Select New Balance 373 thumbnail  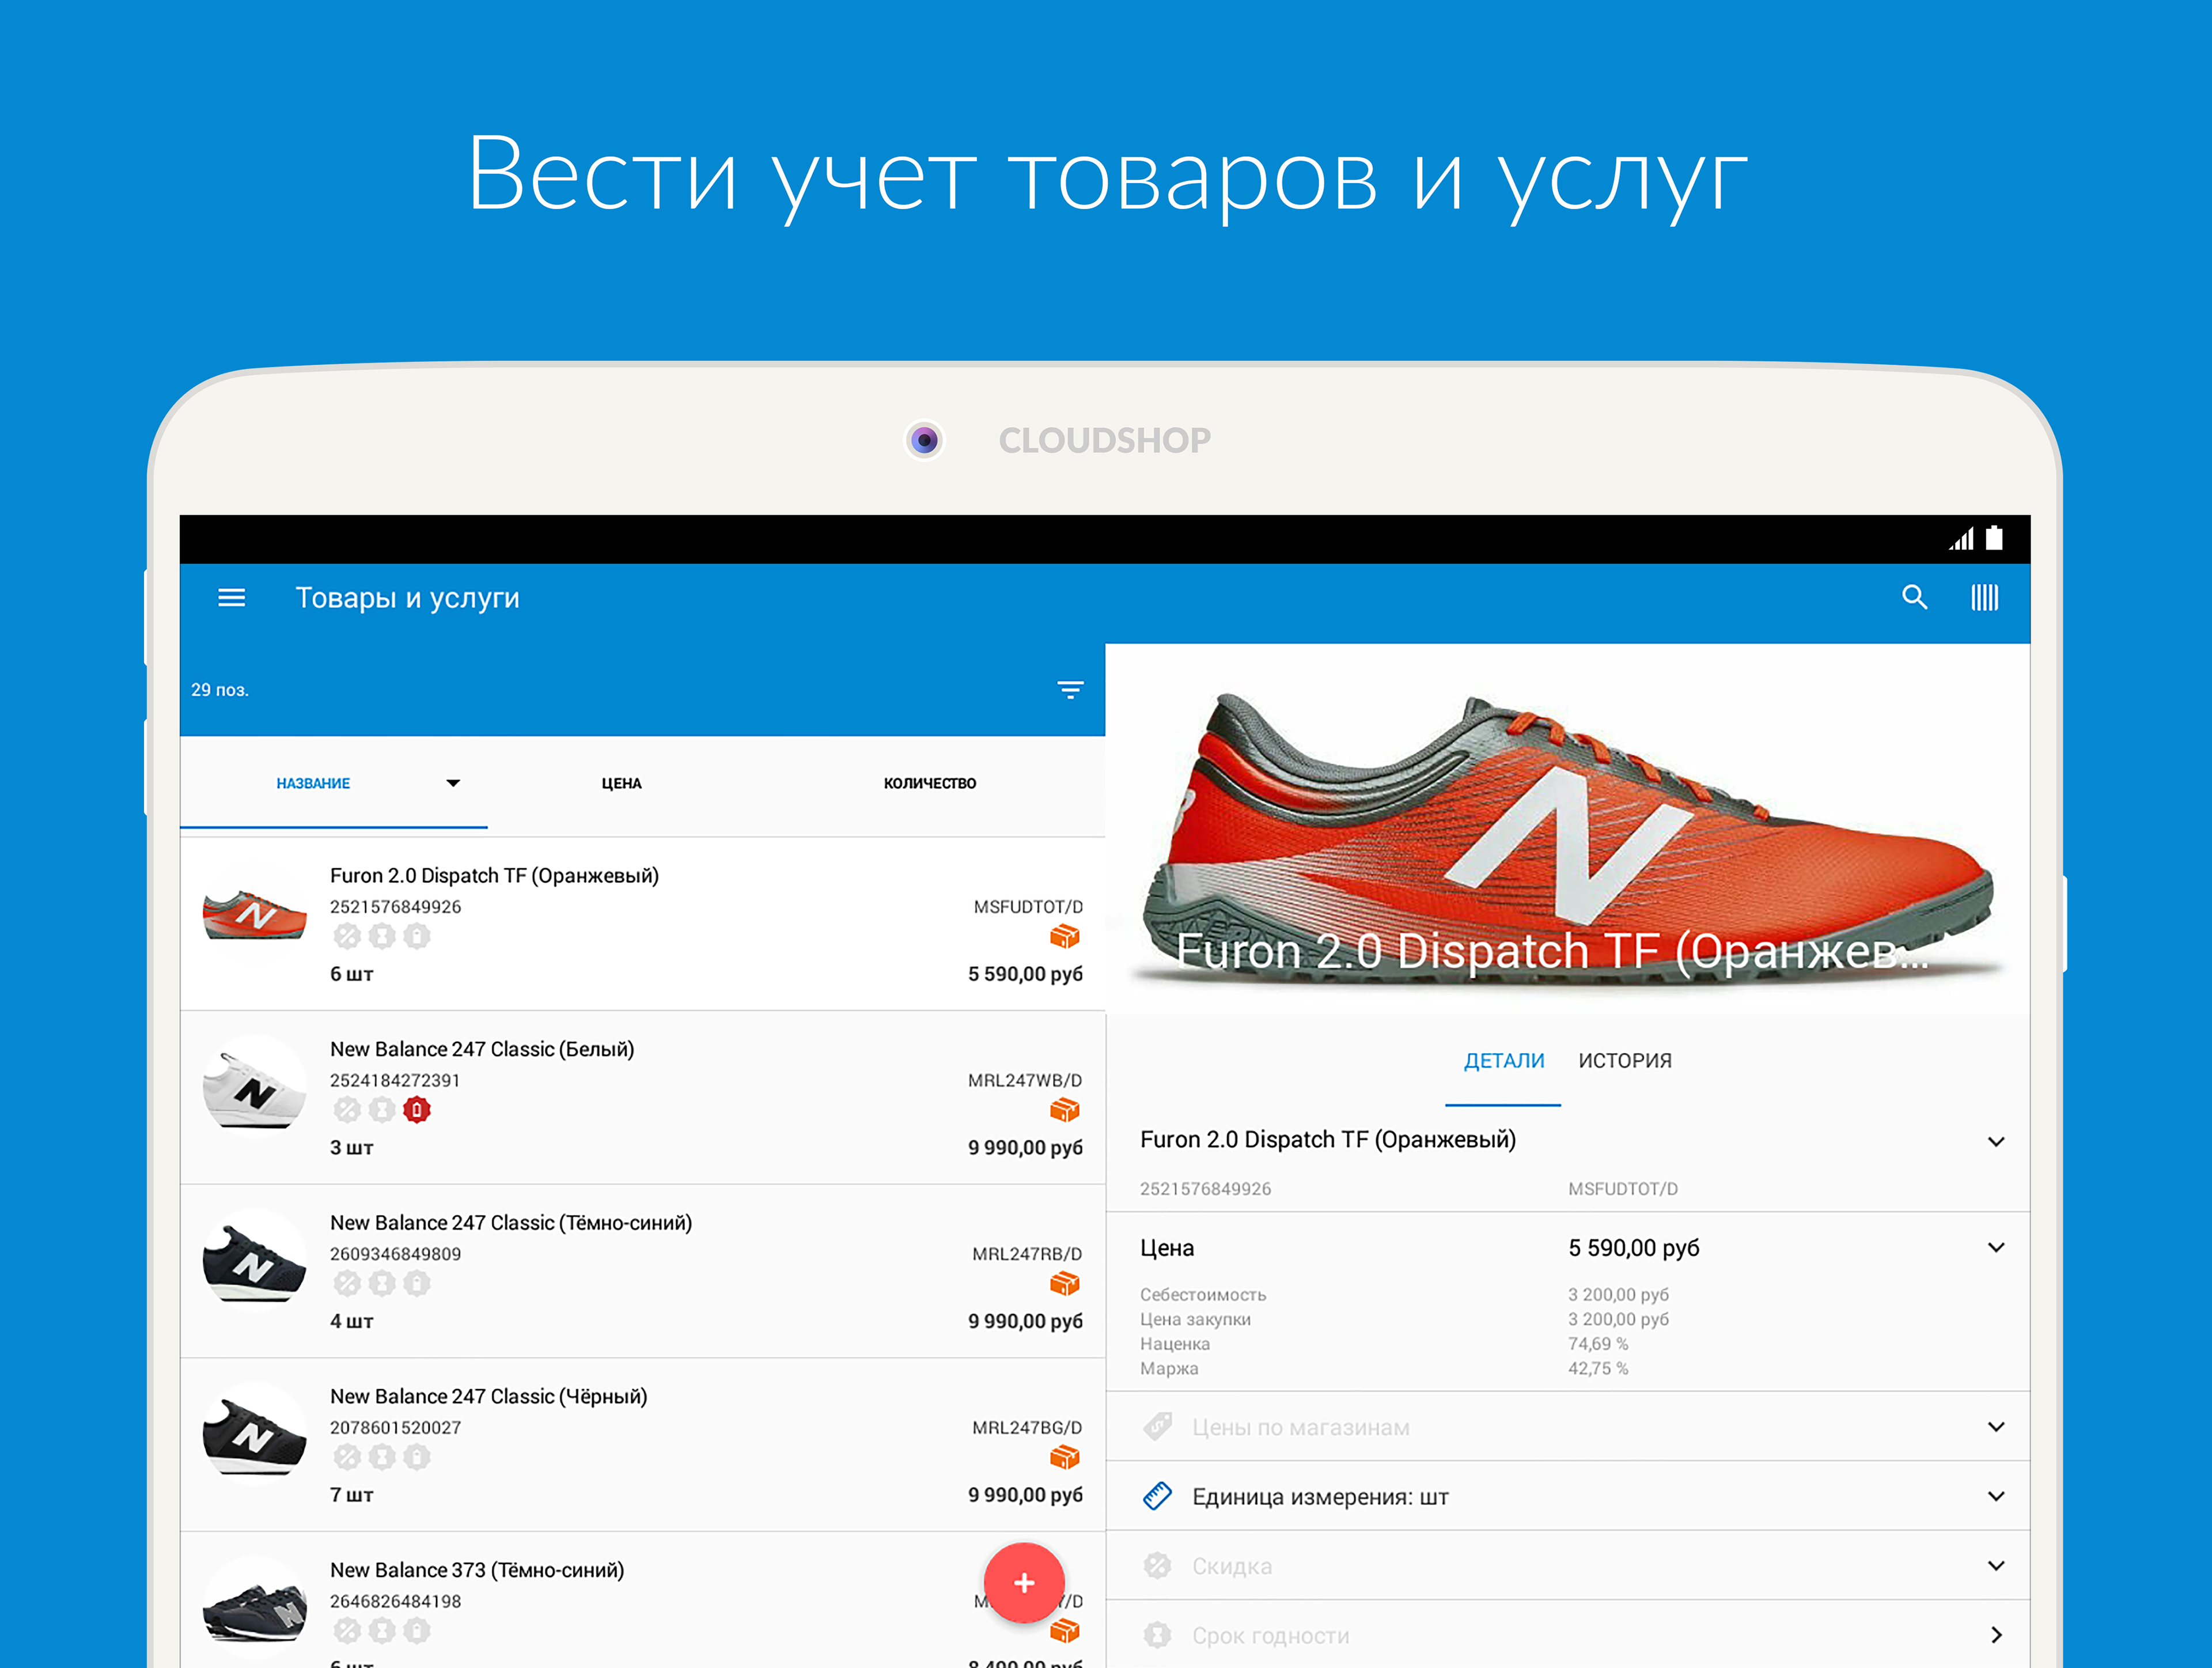tap(254, 1608)
